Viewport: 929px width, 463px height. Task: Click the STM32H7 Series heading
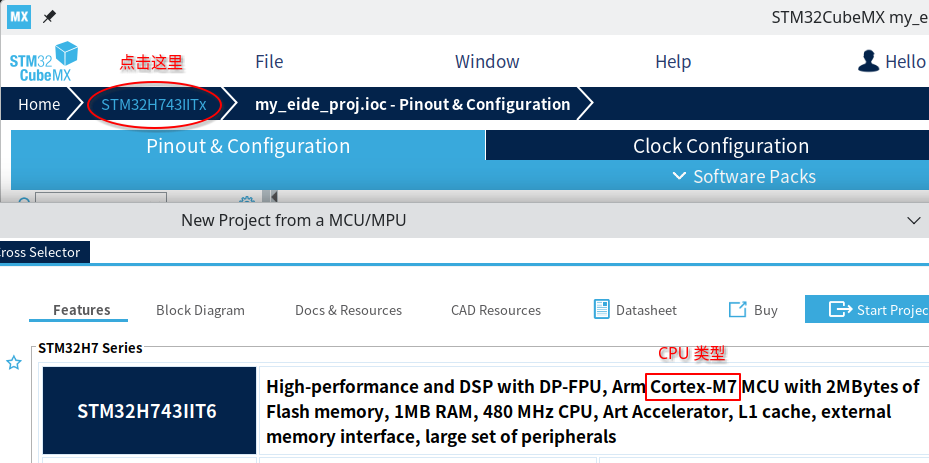tap(90, 348)
